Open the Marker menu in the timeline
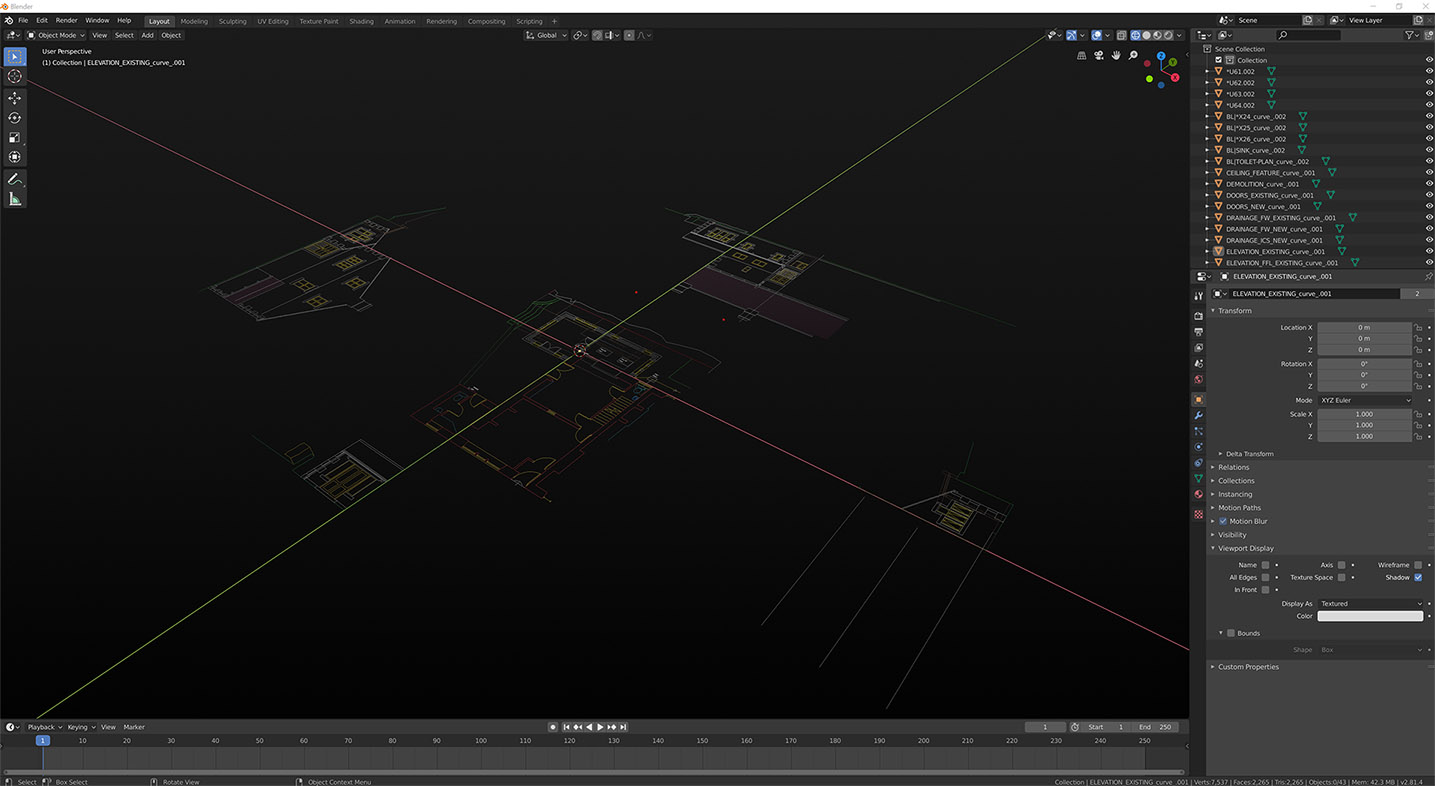Image resolution: width=1435 pixels, height=786 pixels. [x=134, y=727]
